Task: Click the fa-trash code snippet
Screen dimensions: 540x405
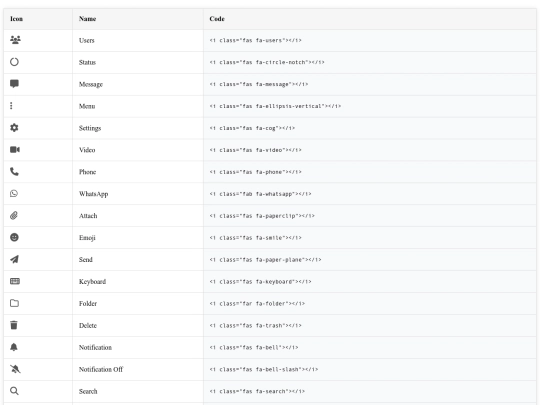Action: (256, 325)
